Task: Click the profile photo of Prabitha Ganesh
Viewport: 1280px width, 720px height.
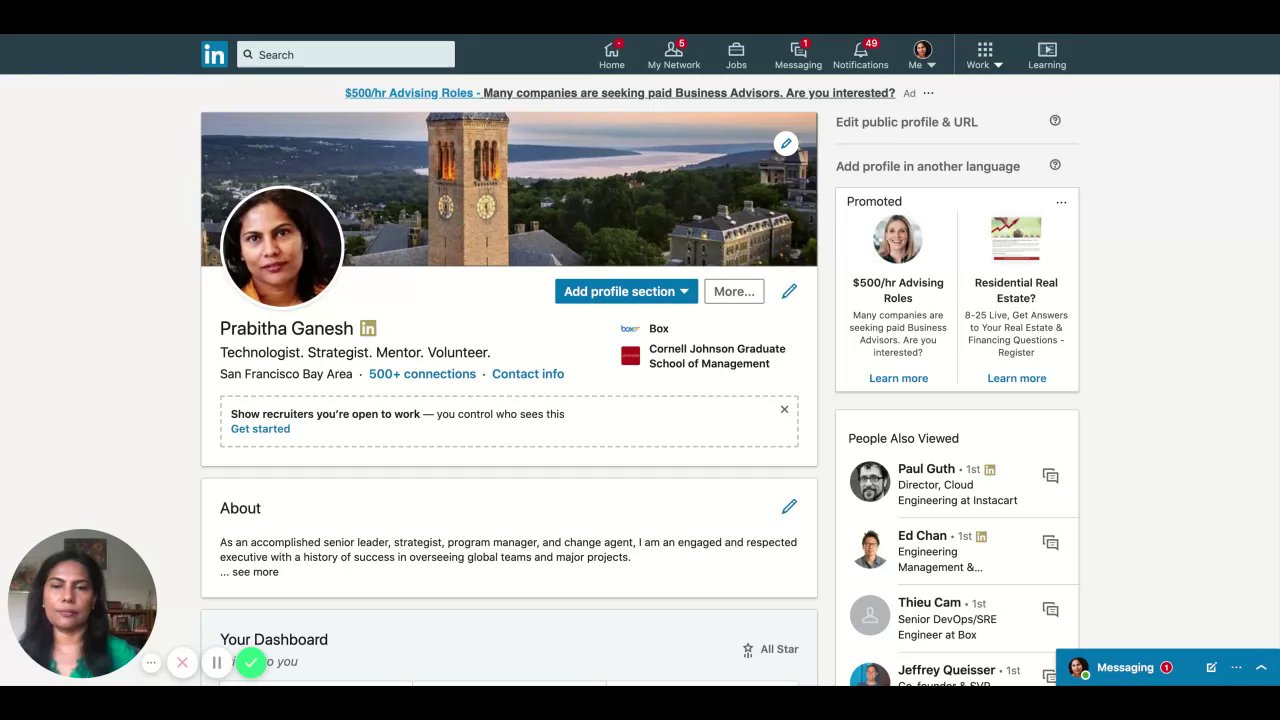Action: [282, 247]
